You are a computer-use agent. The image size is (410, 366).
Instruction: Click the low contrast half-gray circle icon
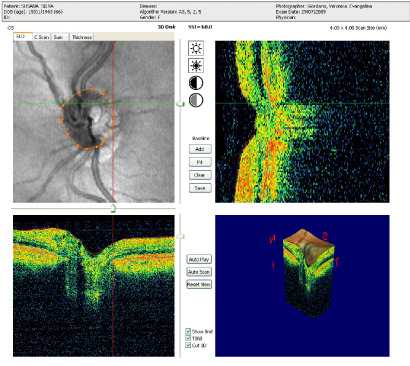click(x=196, y=100)
